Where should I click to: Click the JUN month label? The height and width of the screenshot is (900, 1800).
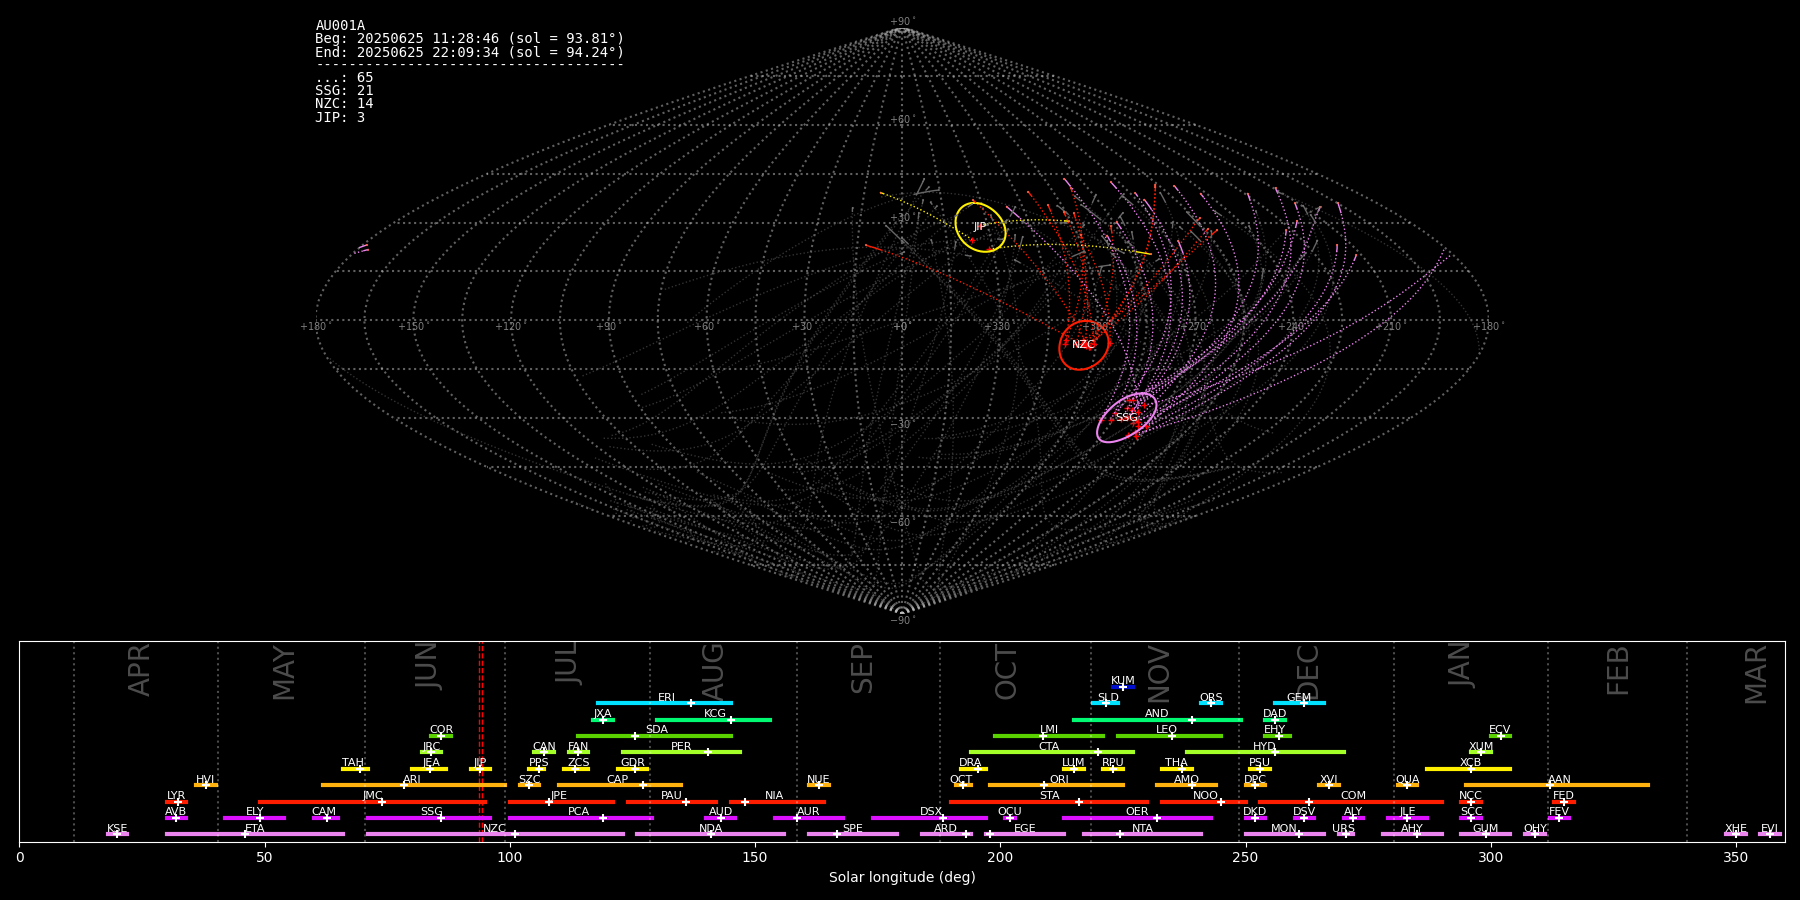427,665
